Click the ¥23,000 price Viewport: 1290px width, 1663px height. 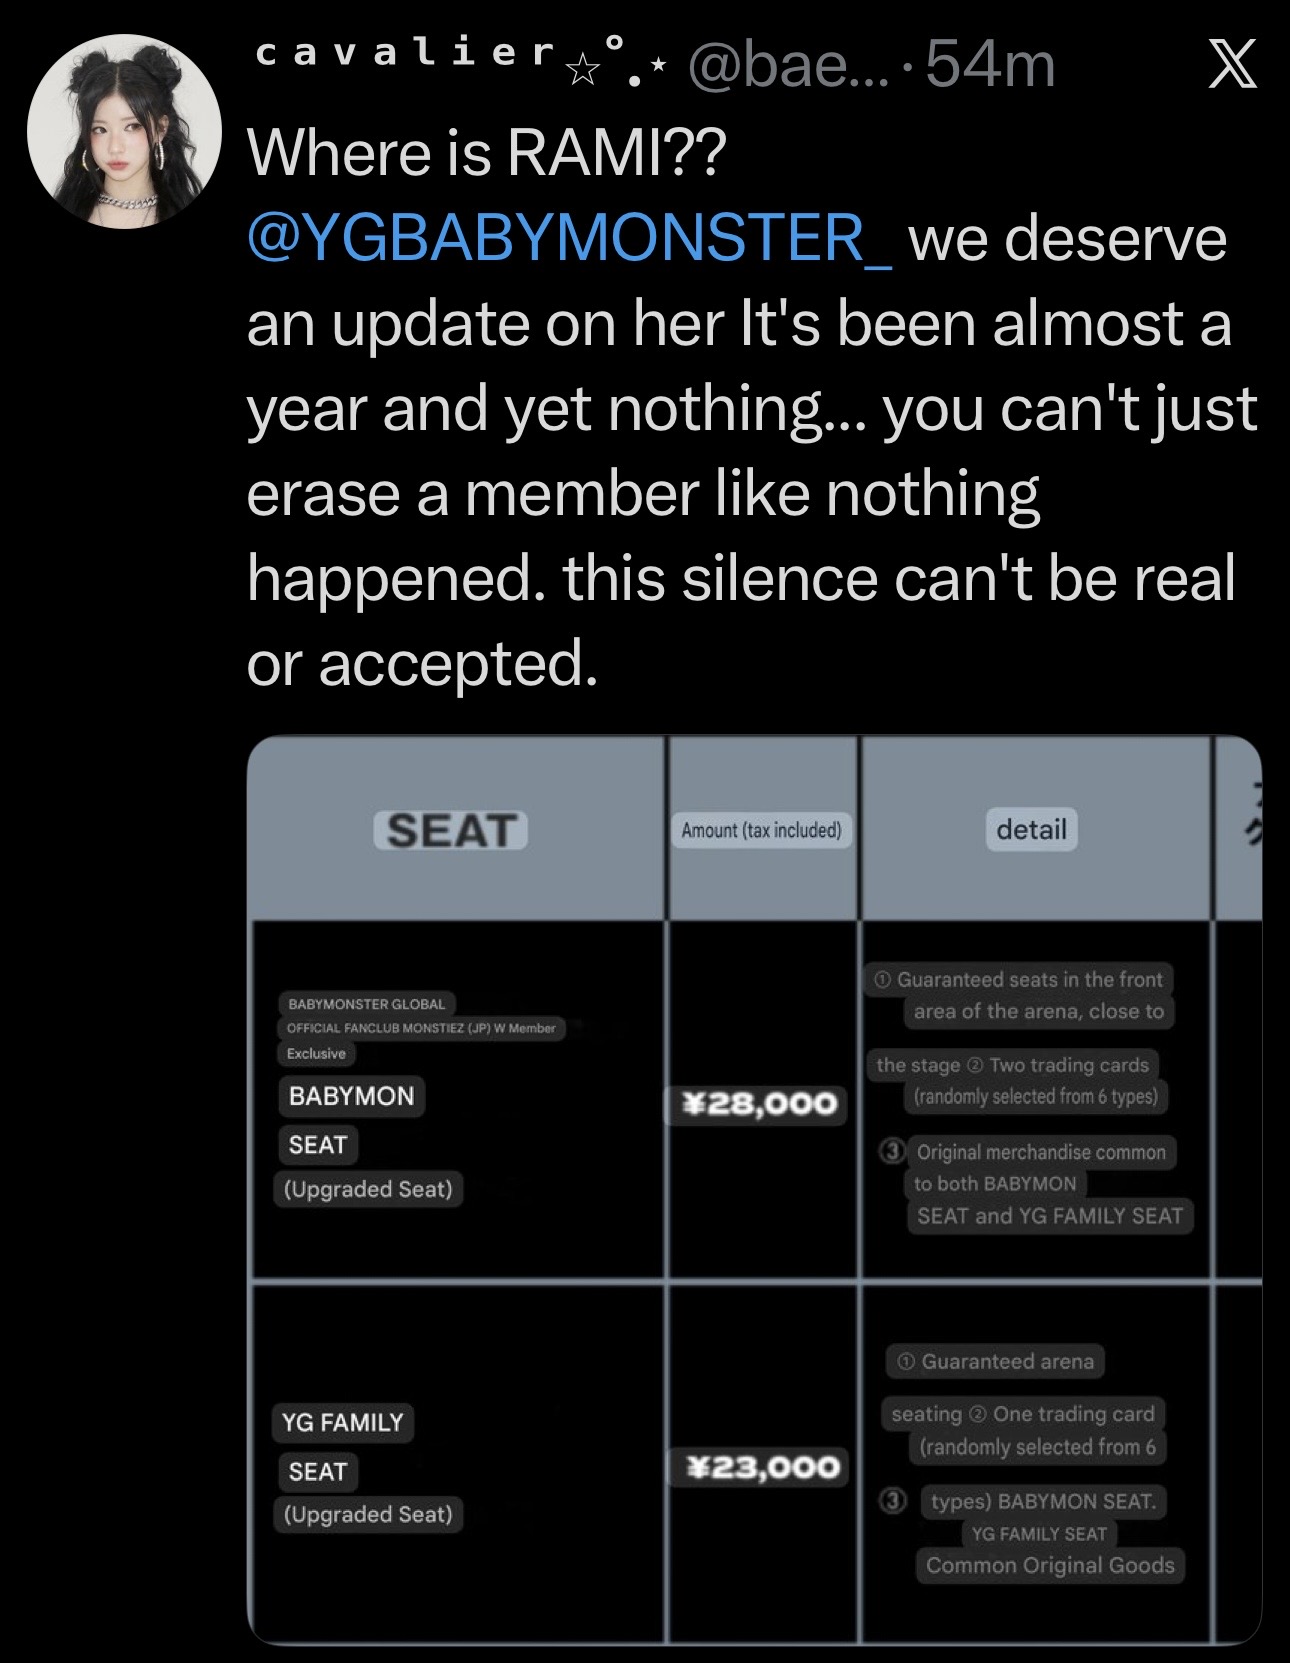[764, 1467]
